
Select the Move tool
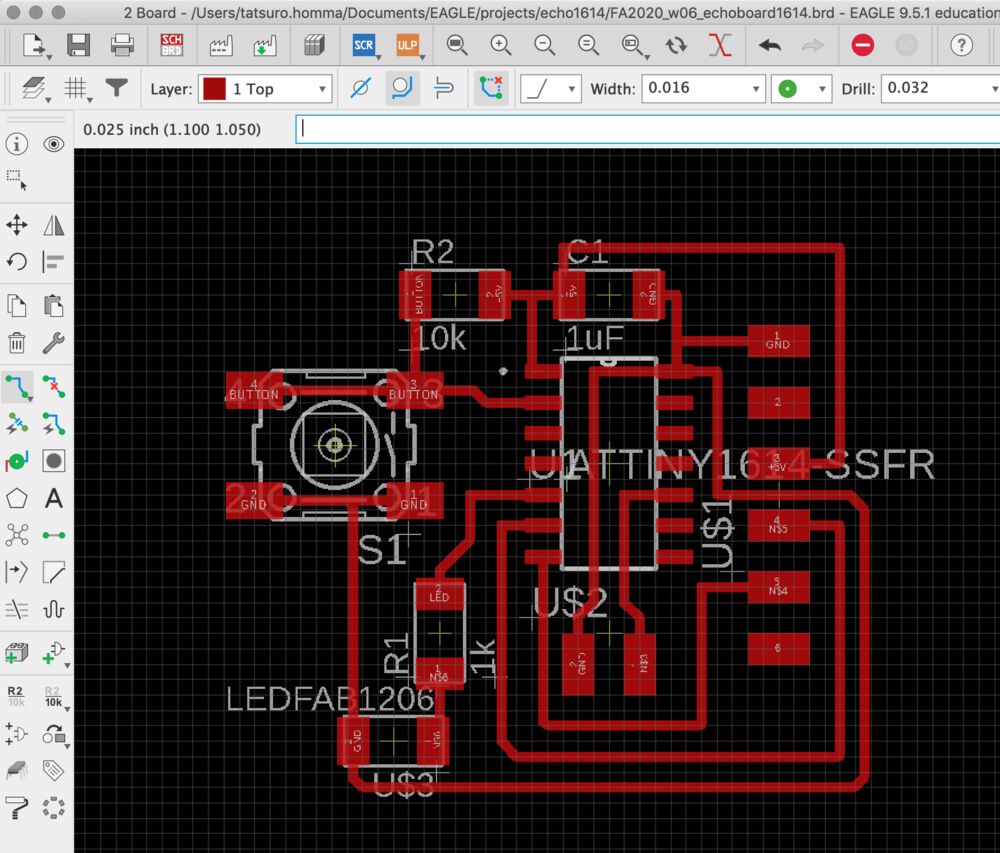pos(17,224)
